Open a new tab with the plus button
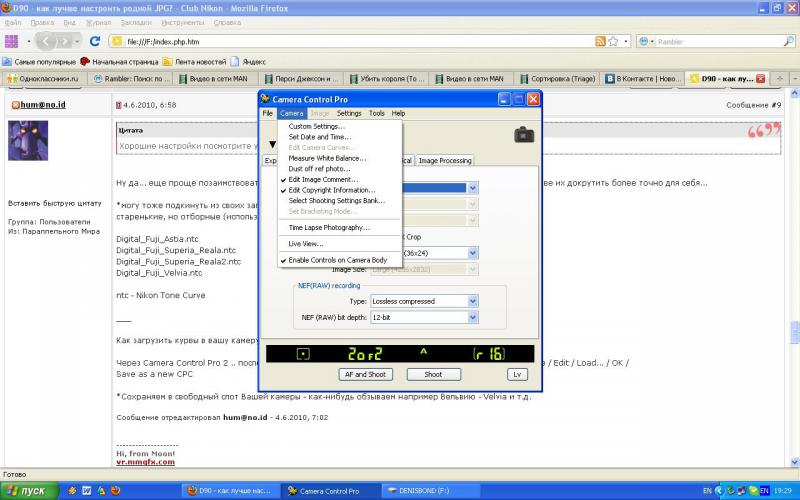The height and width of the screenshot is (500, 800). point(779,79)
